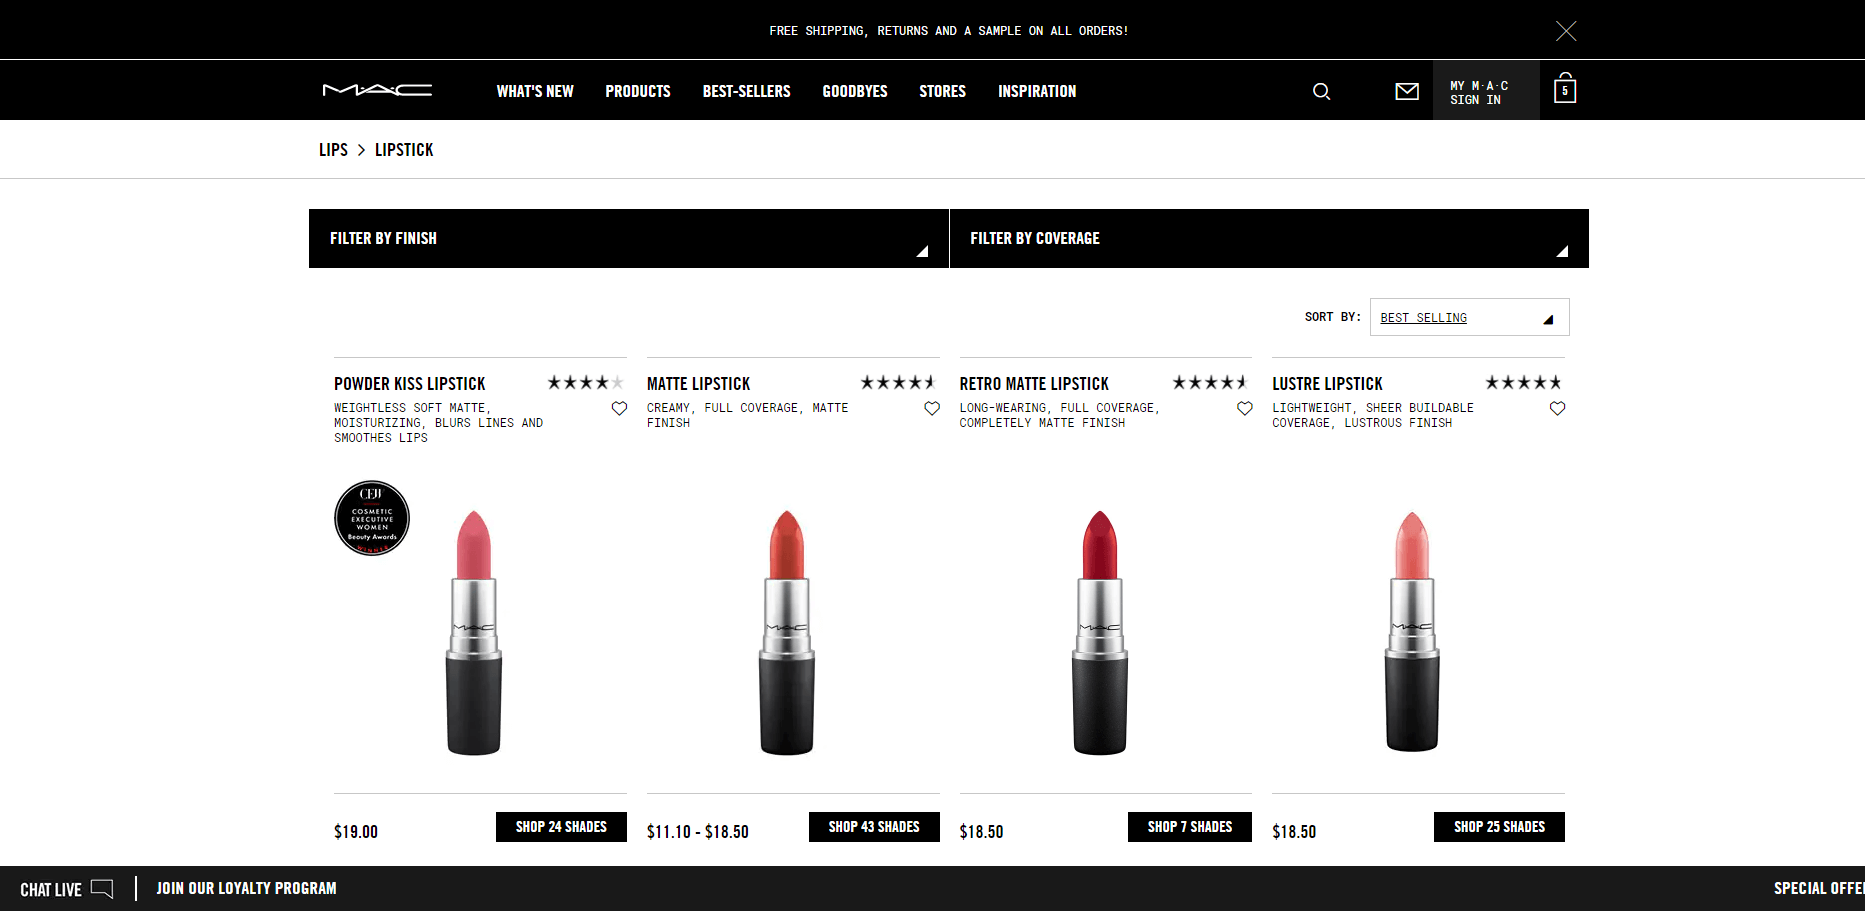Open the Matte Lipstick product image
Viewport: 1865px width, 911px height.
(787, 632)
